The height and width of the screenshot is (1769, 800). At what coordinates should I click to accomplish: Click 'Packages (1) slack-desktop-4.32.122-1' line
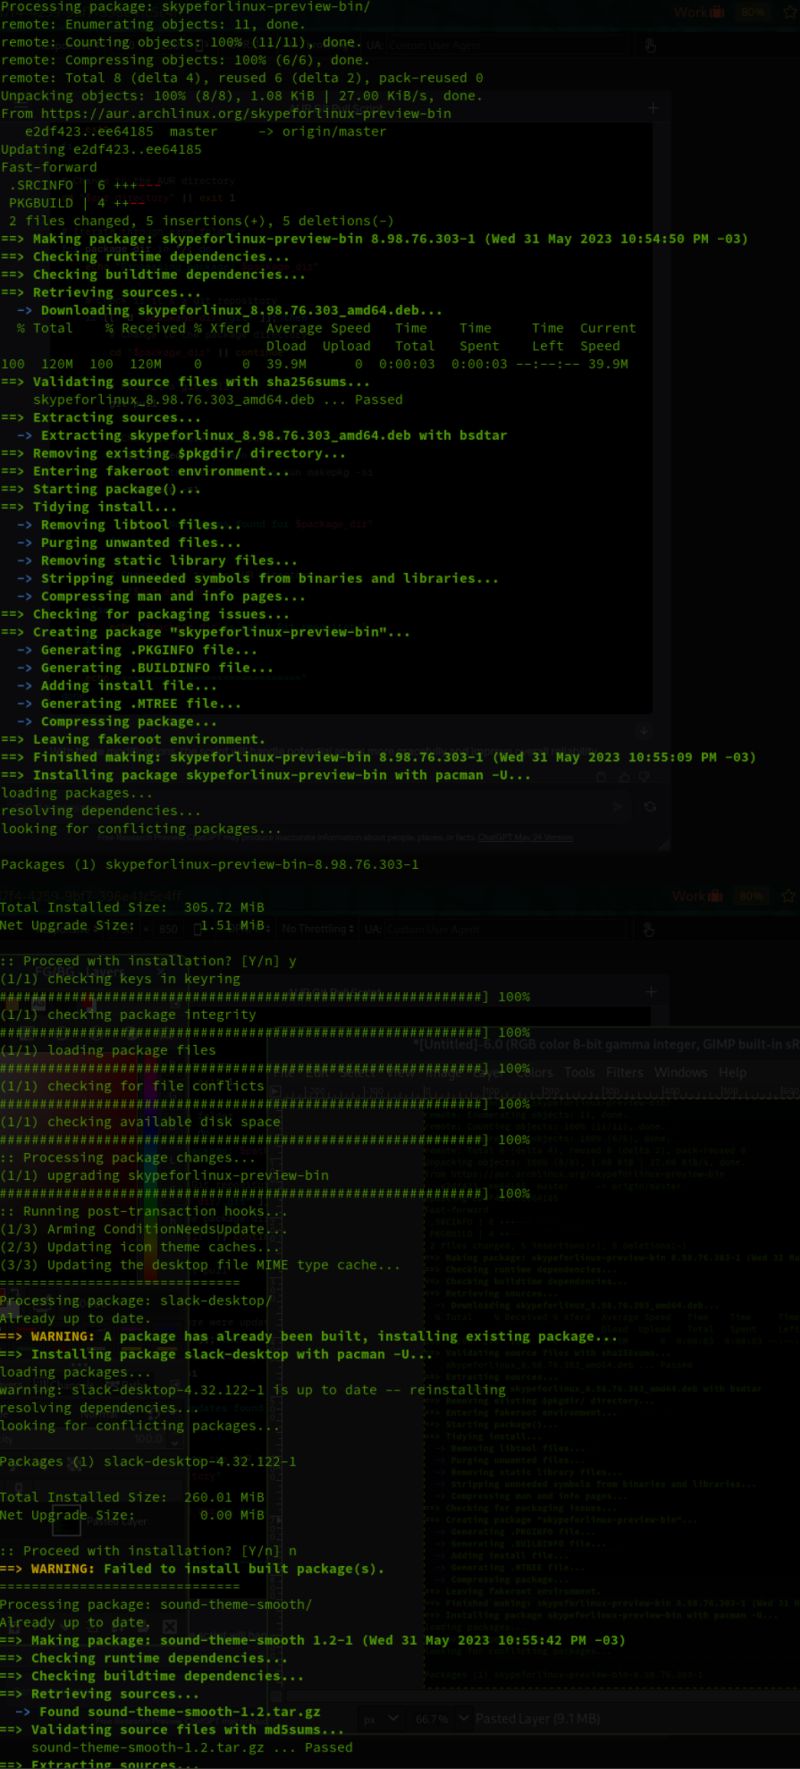pyautogui.click(x=148, y=1462)
